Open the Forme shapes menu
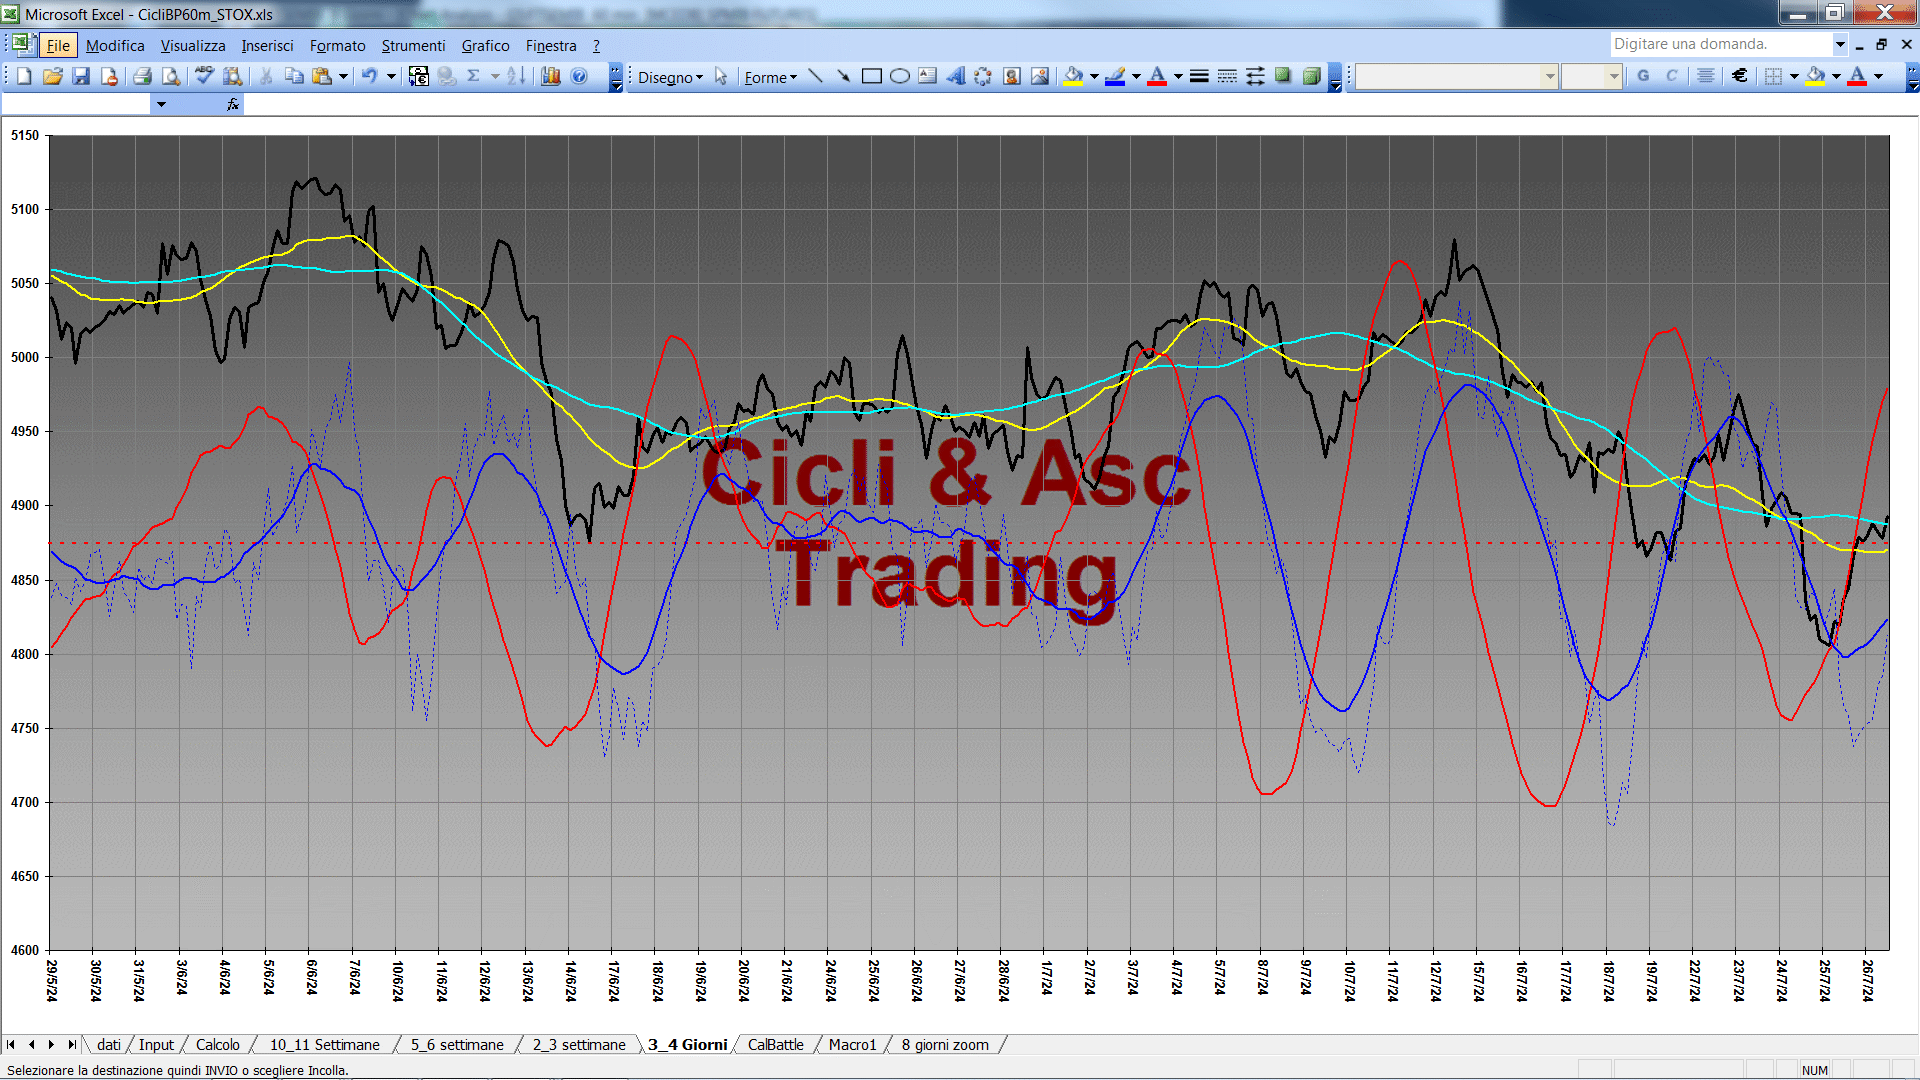This screenshot has height=1080, width=1920. pyautogui.click(x=770, y=77)
